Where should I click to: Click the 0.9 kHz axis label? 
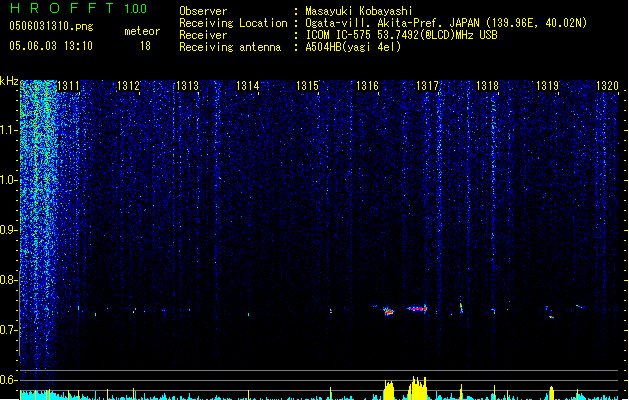pyautogui.click(x=8, y=230)
